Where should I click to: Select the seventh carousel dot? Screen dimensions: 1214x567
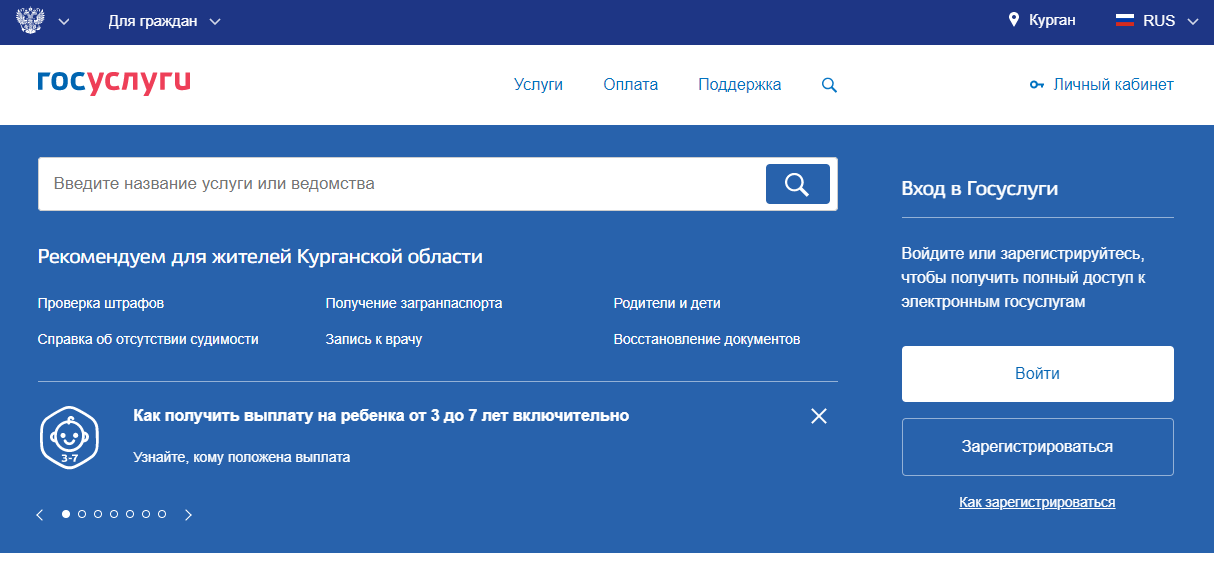(162, 514)
